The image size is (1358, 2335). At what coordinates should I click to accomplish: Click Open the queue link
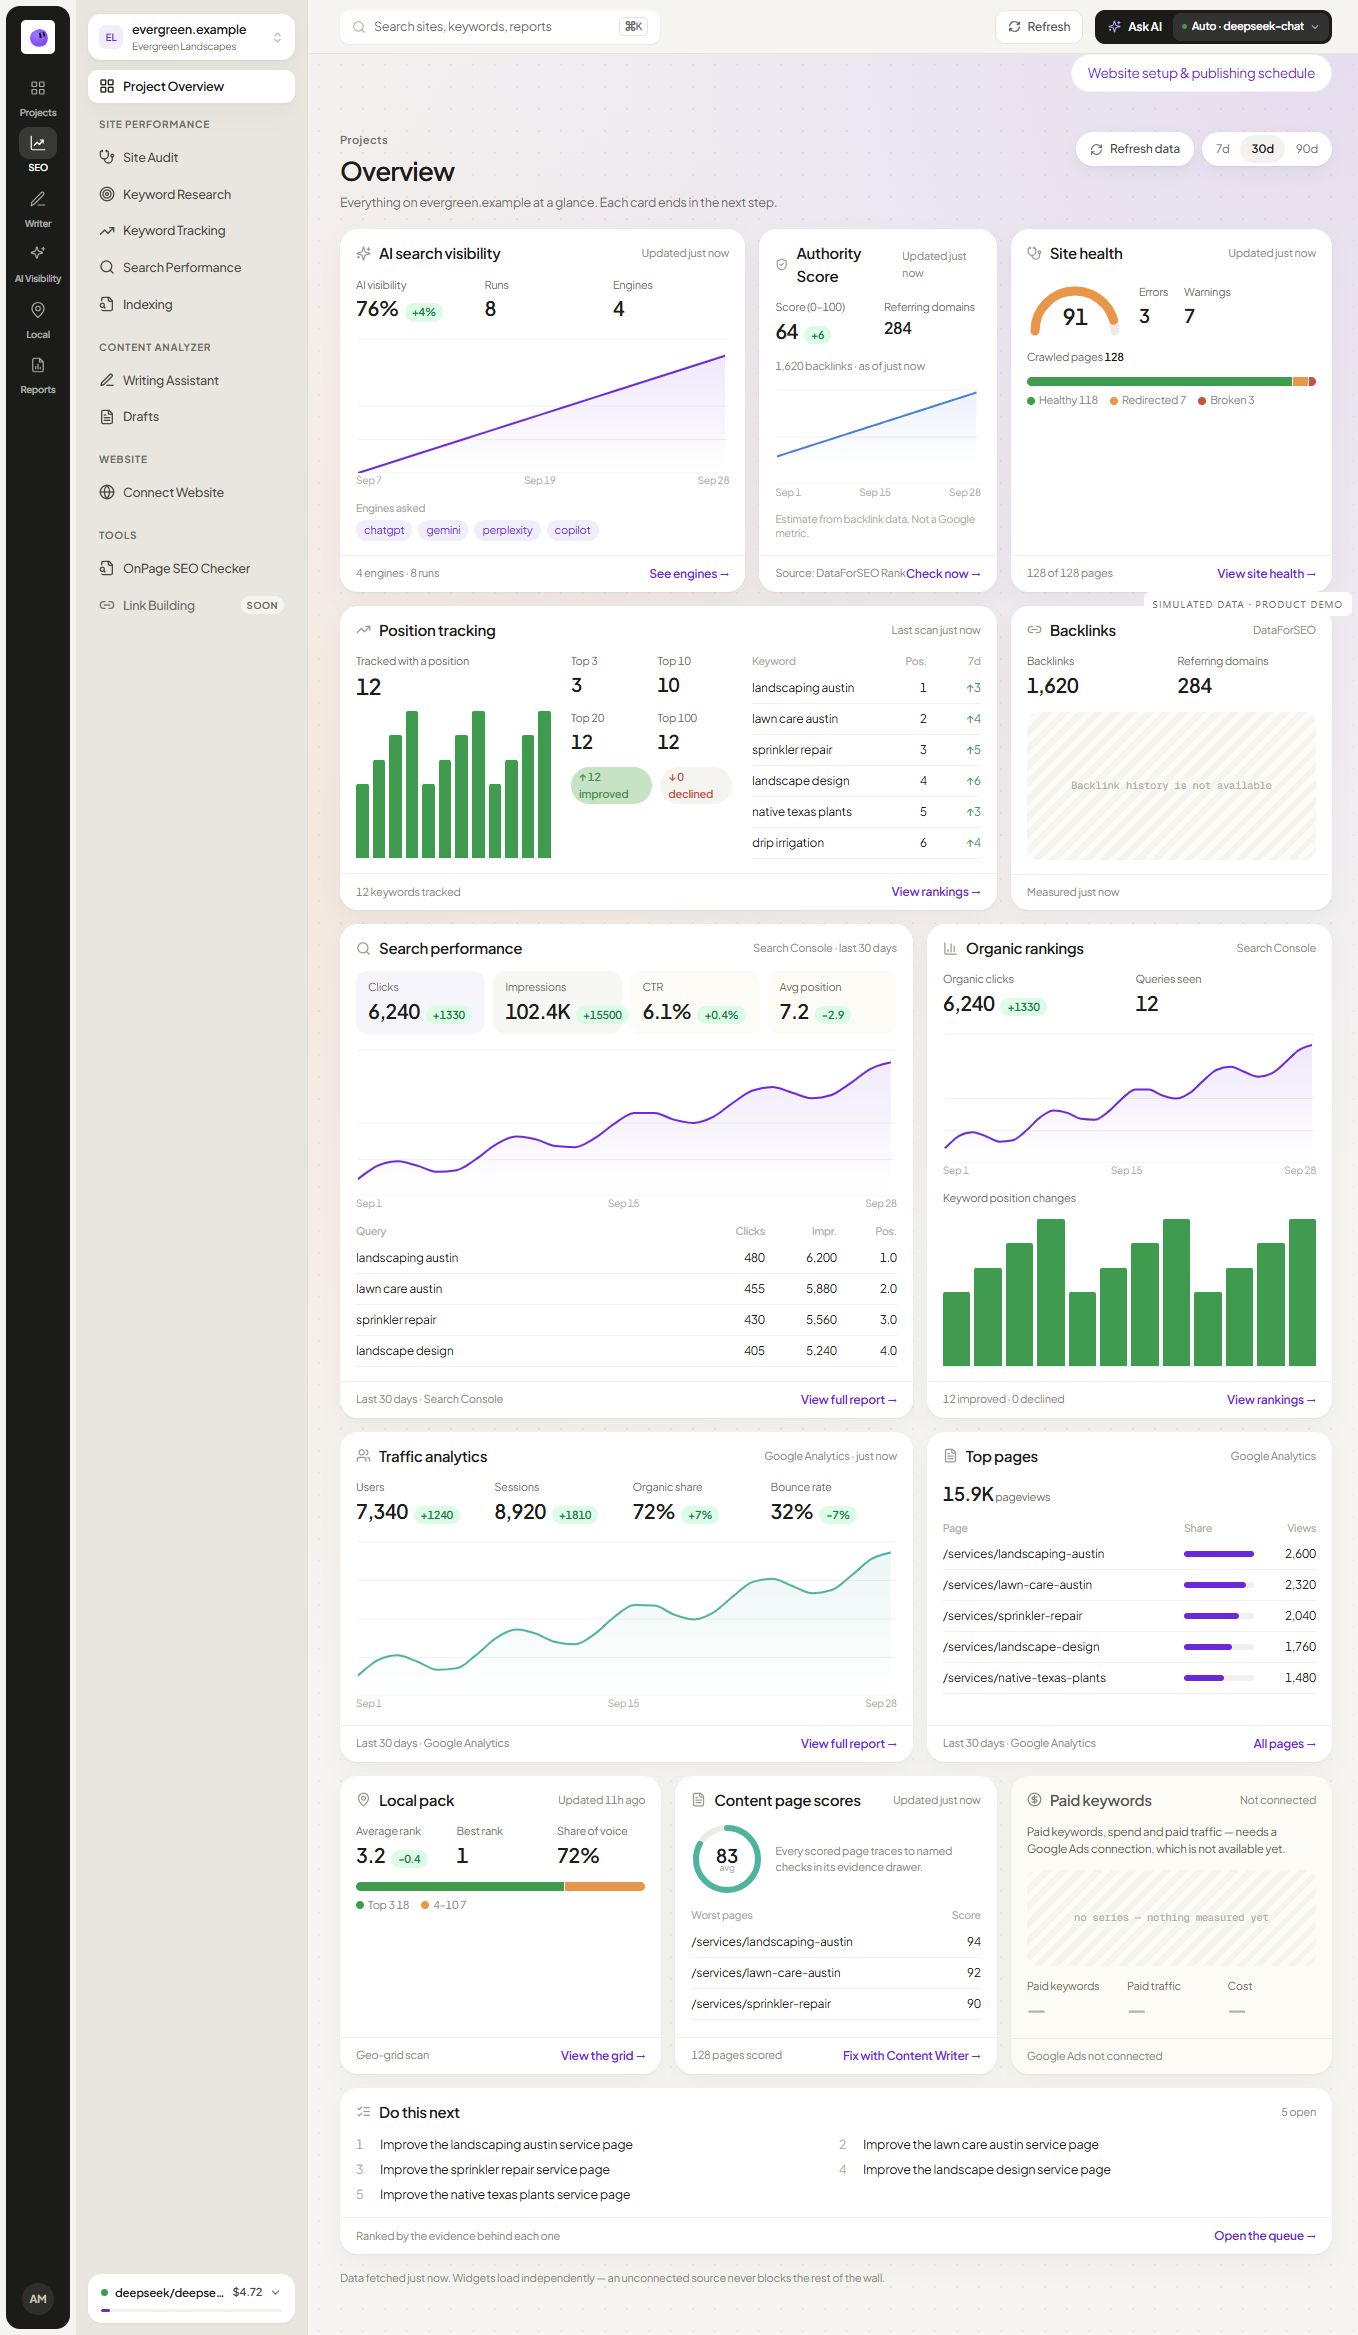coord(1265,2236)
